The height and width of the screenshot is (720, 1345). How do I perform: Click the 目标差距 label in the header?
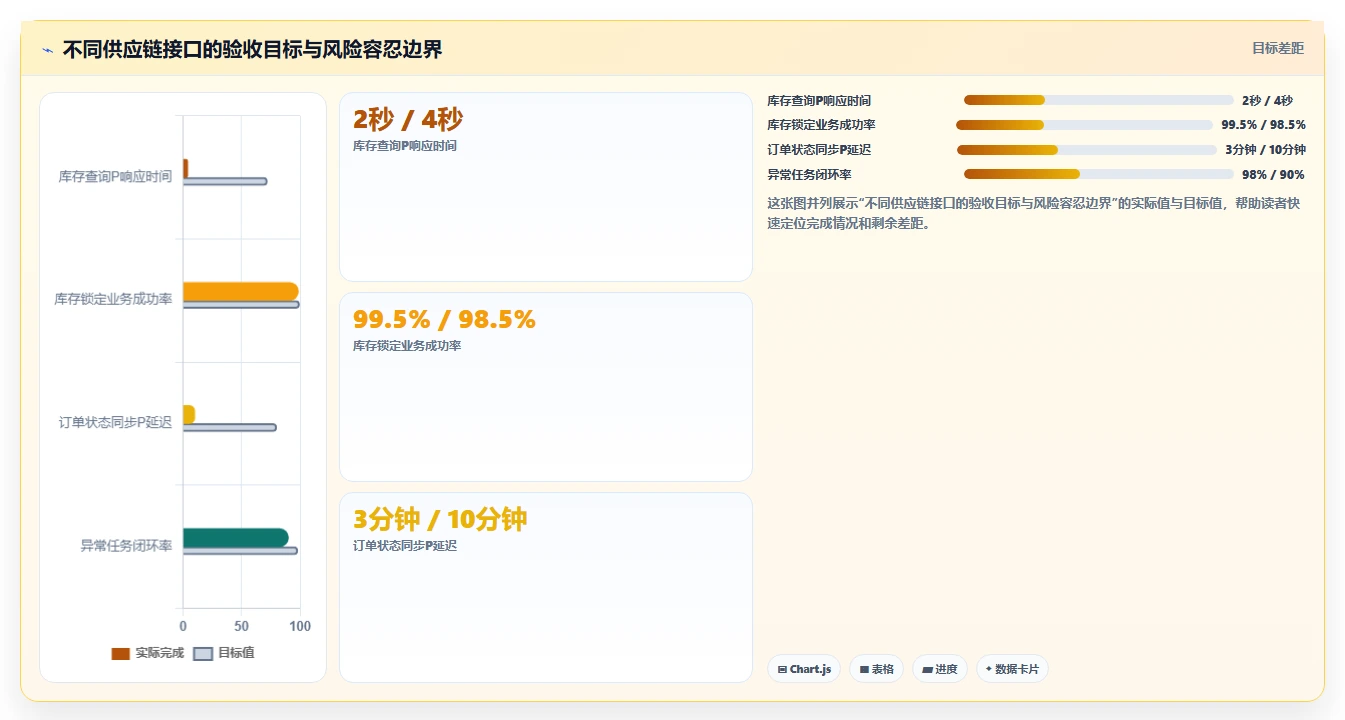coord(1278,48)
